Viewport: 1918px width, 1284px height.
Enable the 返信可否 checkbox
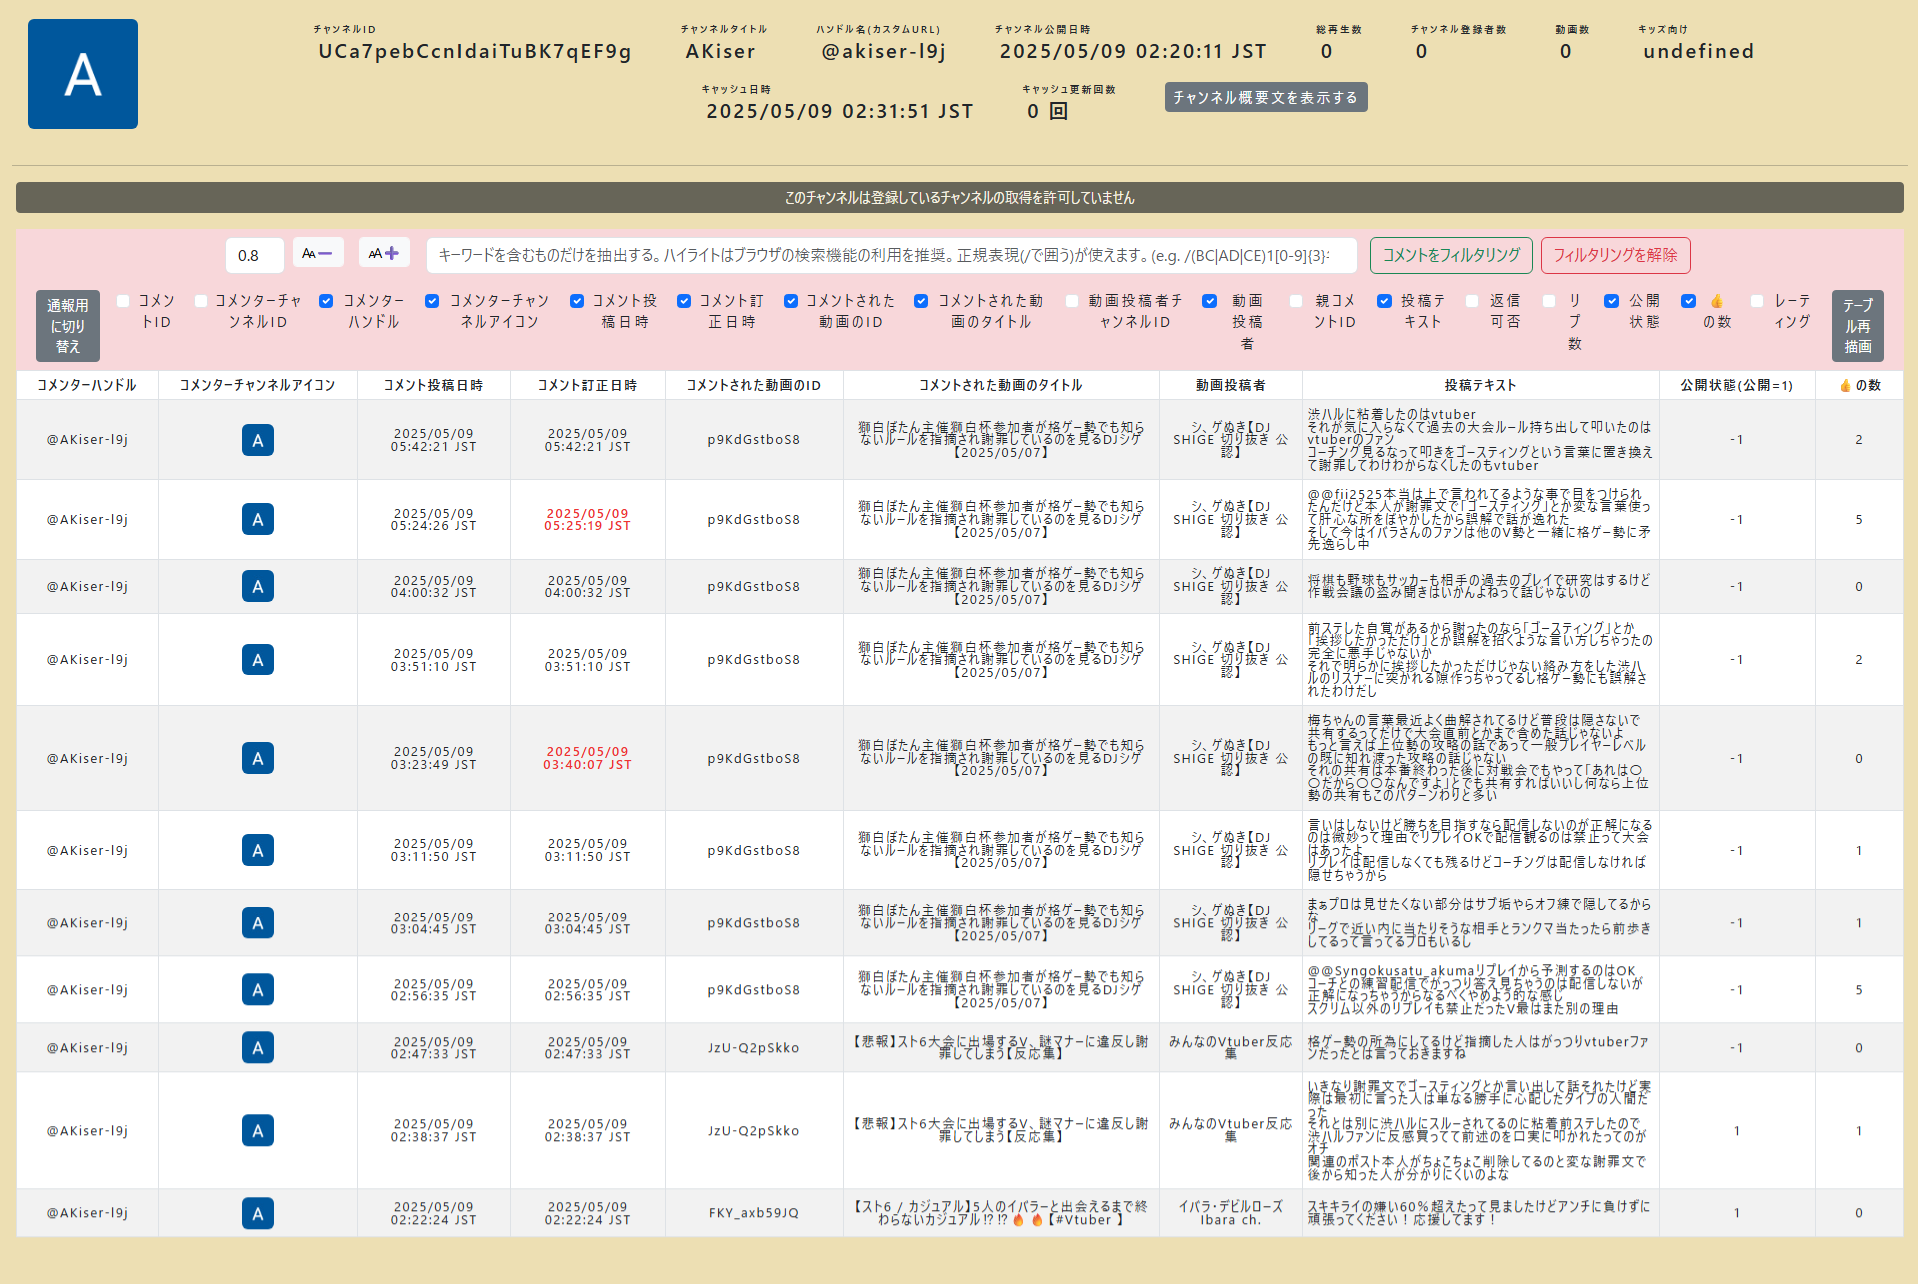(x=1472, y=301)
